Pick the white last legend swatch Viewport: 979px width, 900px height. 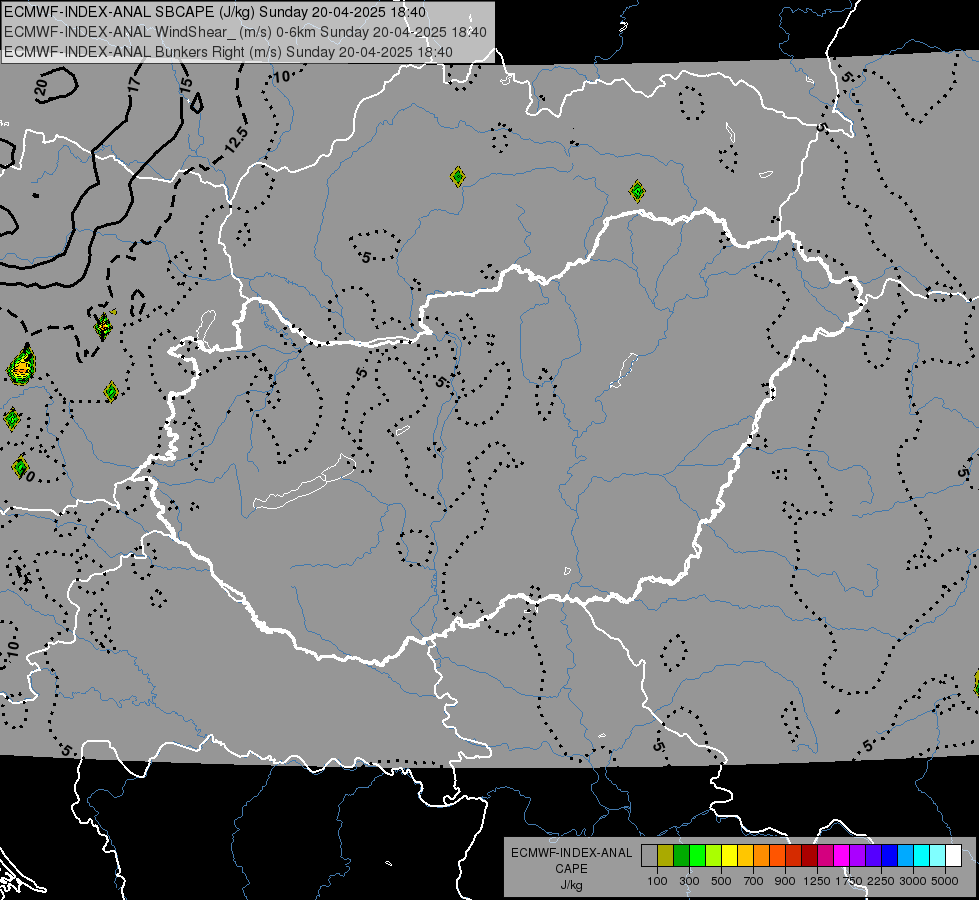(x=953, y=855)
